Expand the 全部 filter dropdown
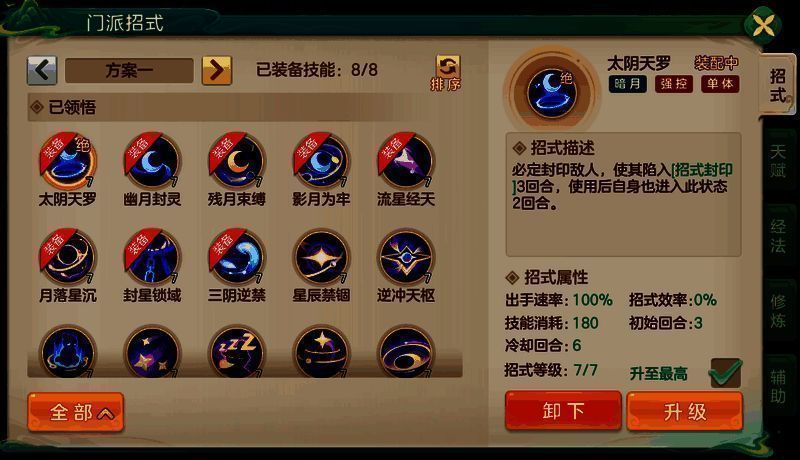 click(76, 412)
